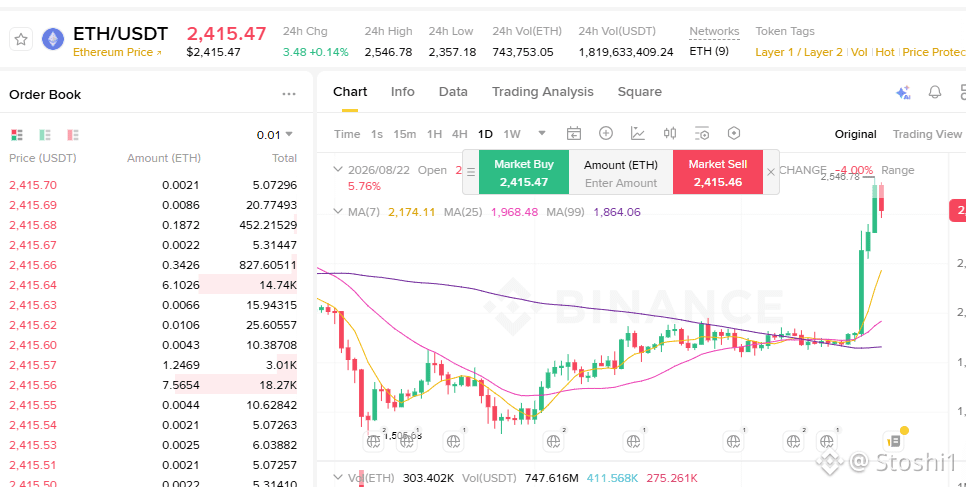
Task: Open the Hot token tag
Action: (885, 52)
